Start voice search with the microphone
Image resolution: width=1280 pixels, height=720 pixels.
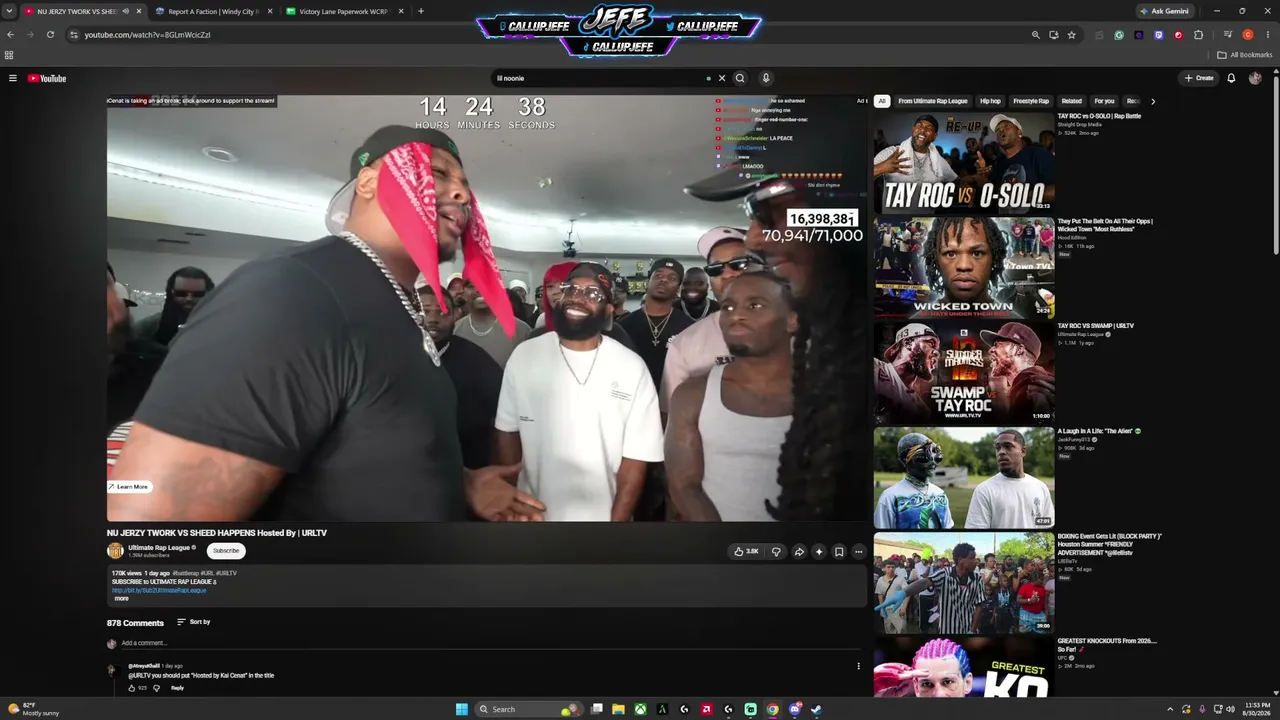766,78
